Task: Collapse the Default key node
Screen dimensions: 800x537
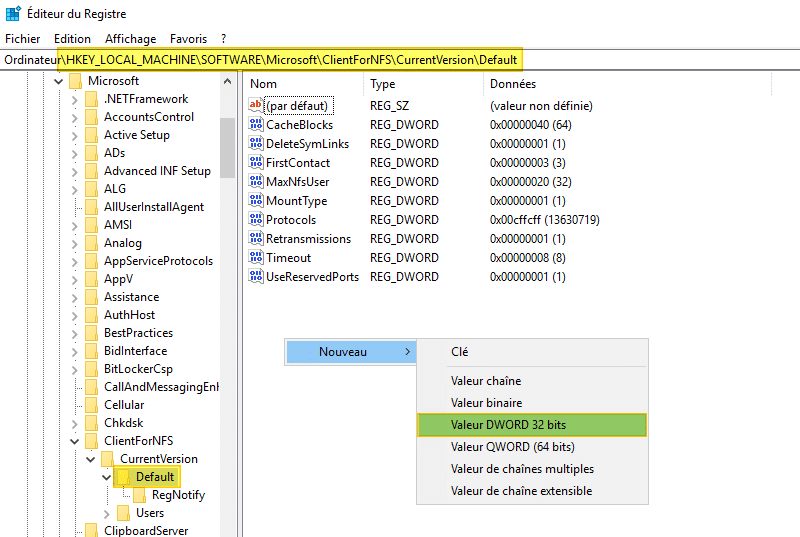Action: pyautogui.click(x=107, y=477)
